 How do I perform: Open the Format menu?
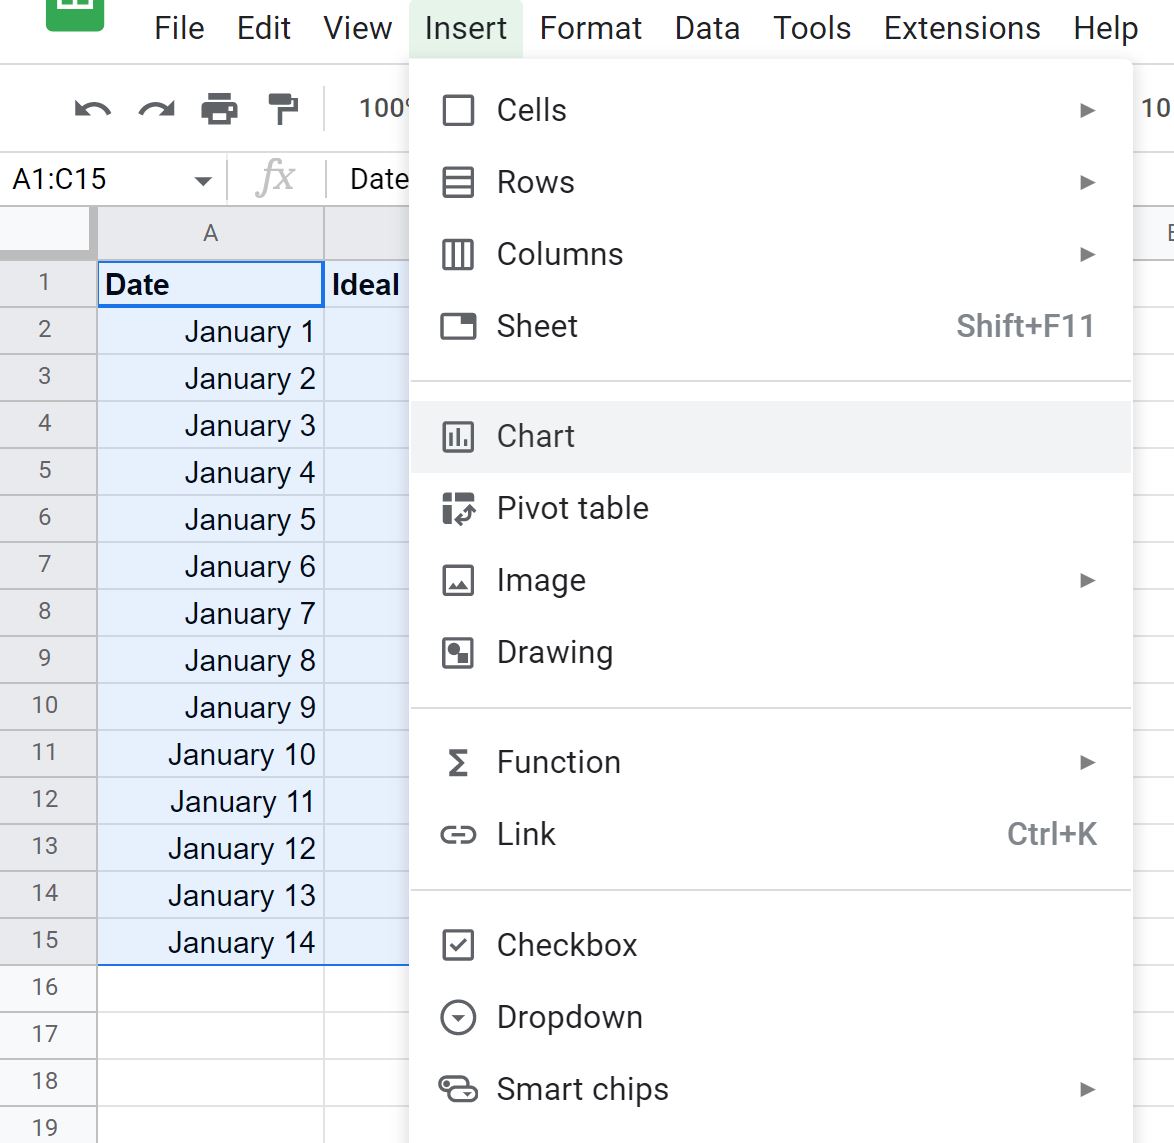591,28
